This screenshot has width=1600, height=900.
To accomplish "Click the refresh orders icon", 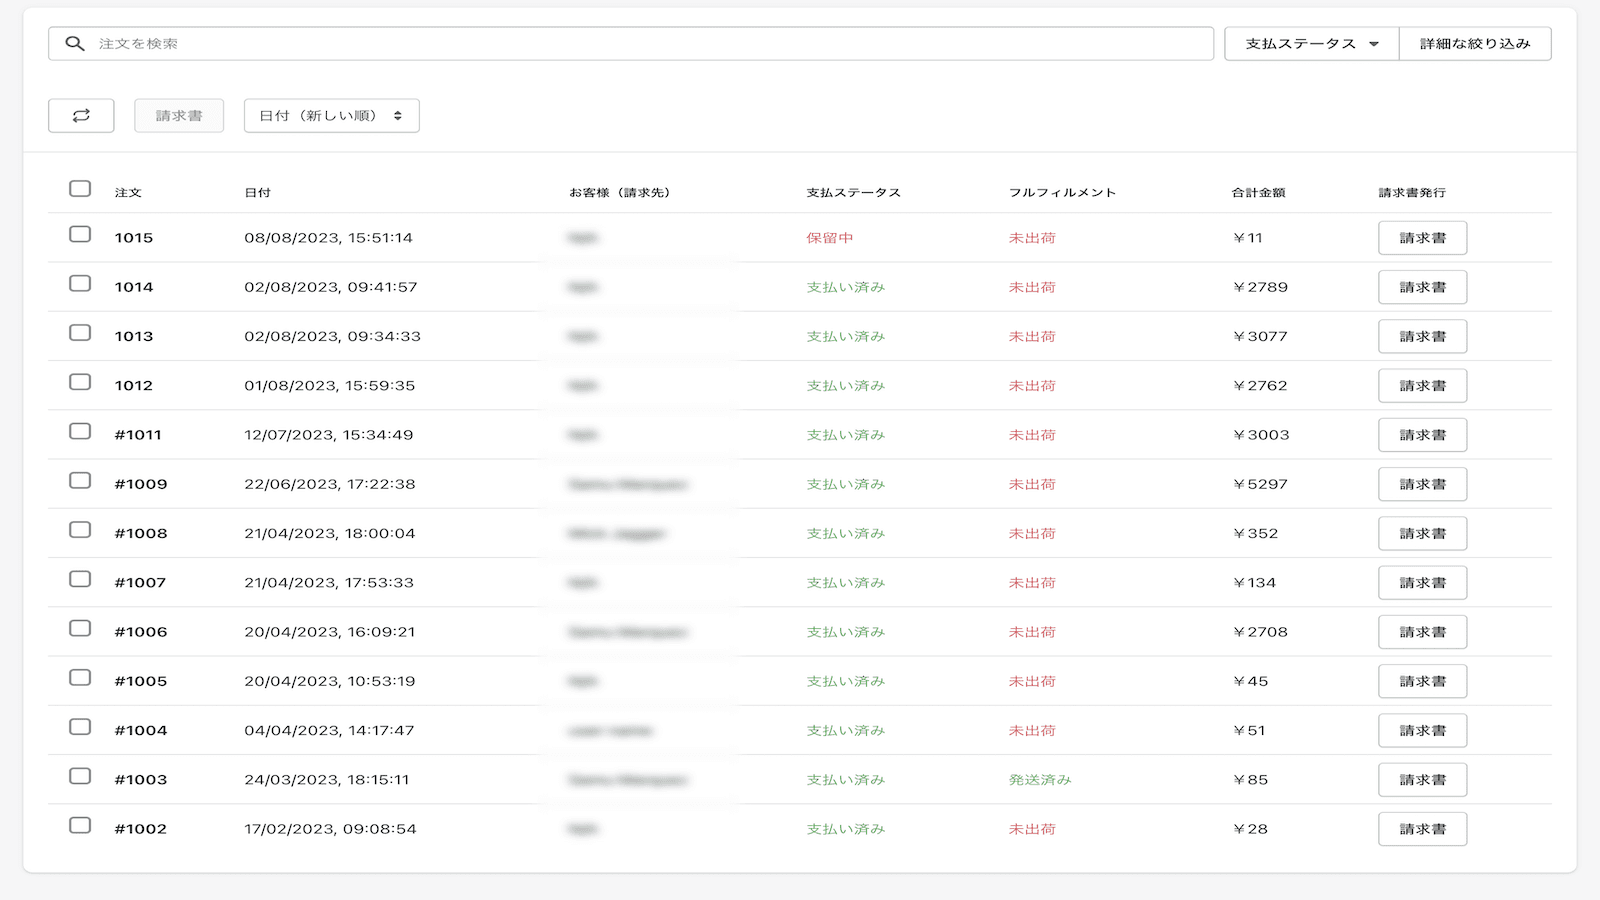I will point(81,115).
